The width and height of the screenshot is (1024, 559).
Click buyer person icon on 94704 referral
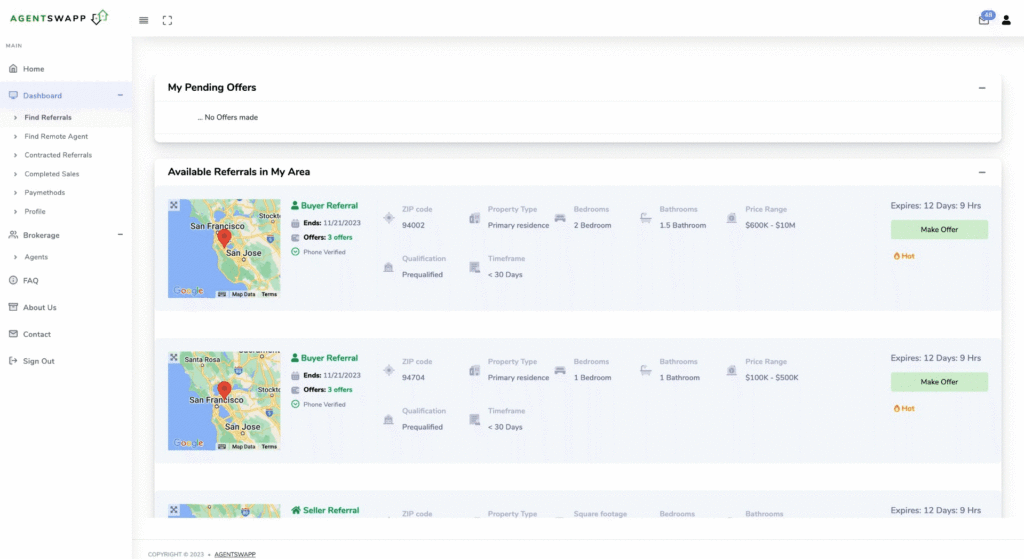(295, 357)
